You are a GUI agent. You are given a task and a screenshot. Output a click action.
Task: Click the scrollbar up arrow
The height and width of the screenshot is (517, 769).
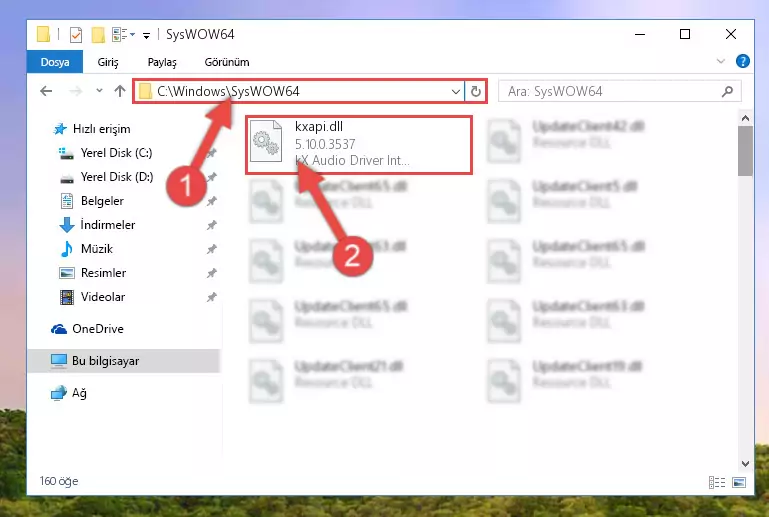(x=745, y=118)
